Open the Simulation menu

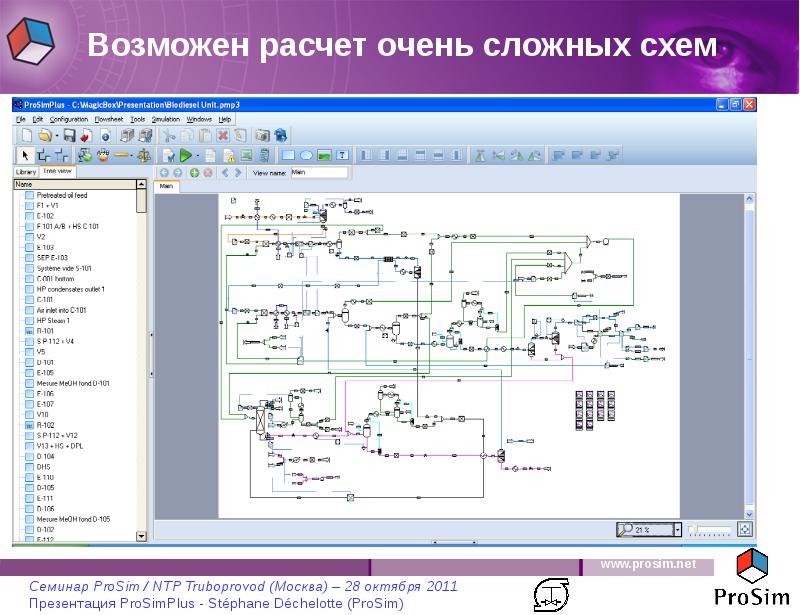(x=164, y=118)
